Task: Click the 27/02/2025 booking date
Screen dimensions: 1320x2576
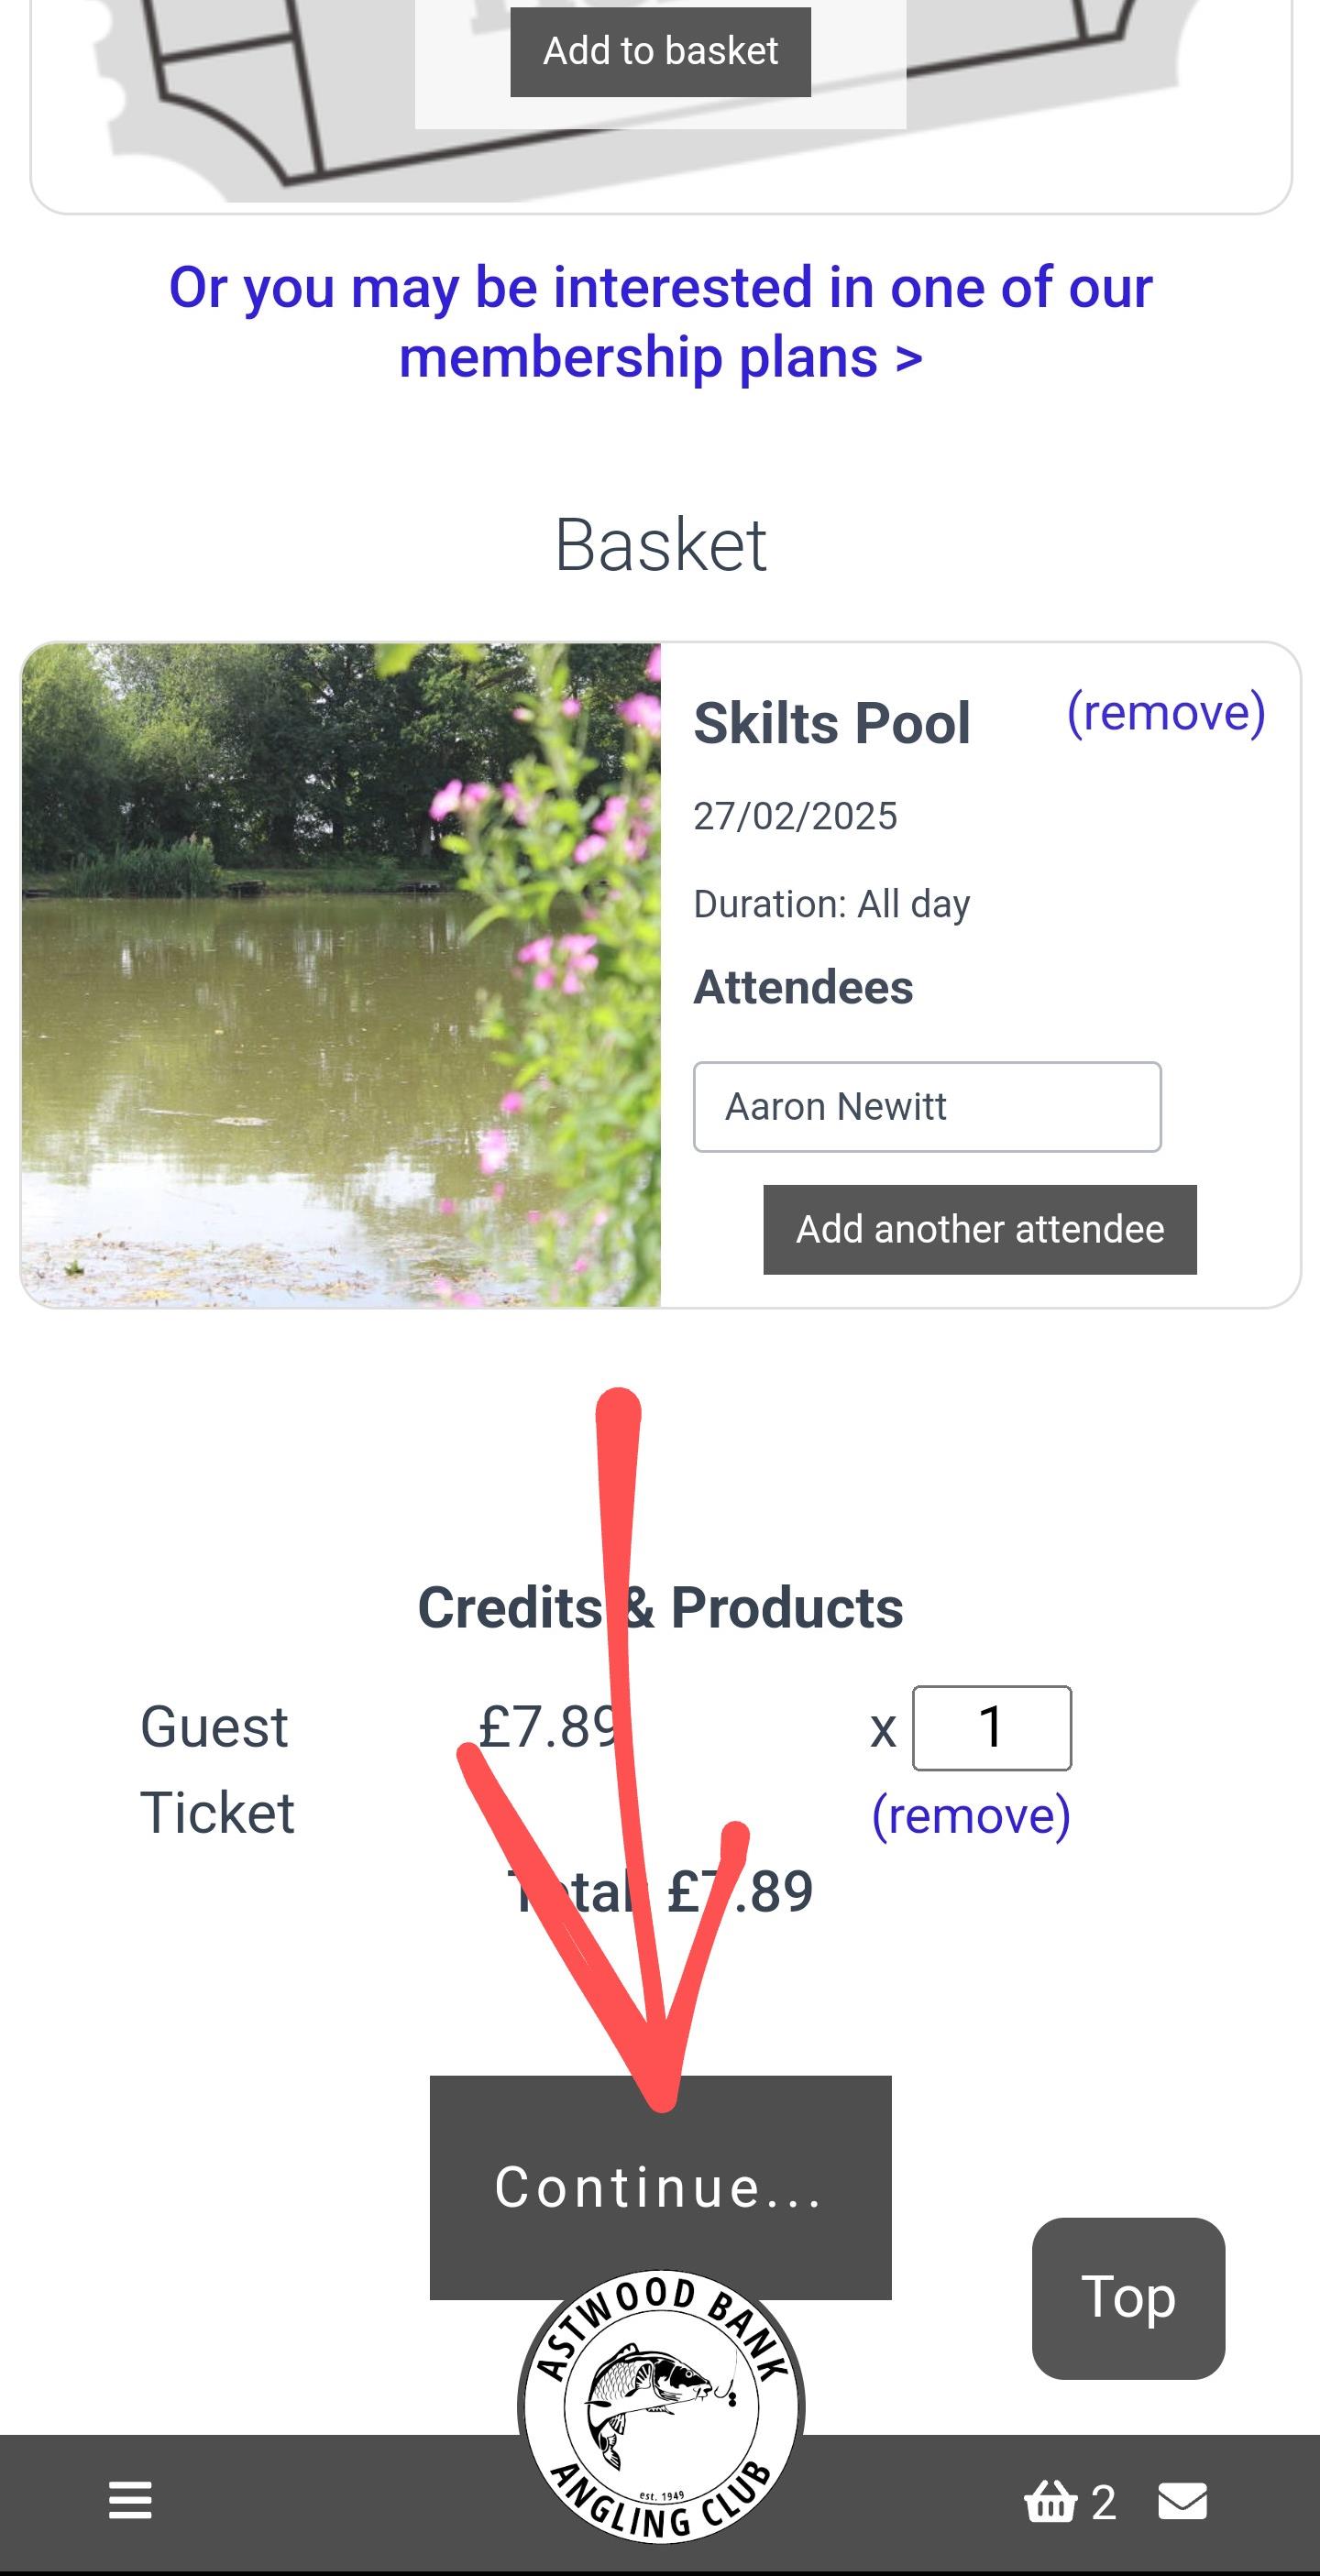Action: coord(796,816)
